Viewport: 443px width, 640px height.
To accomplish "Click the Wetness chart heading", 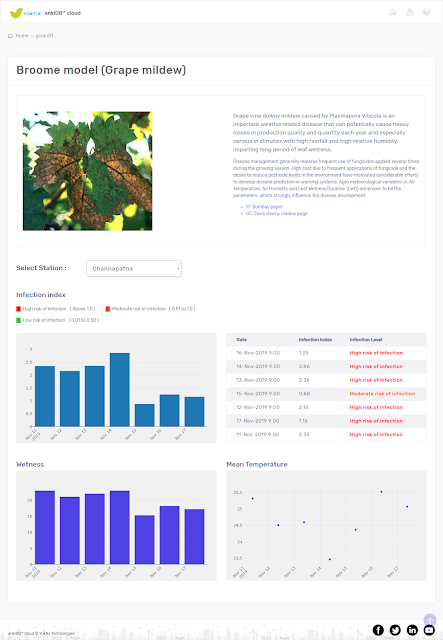I will coord(30,464).
